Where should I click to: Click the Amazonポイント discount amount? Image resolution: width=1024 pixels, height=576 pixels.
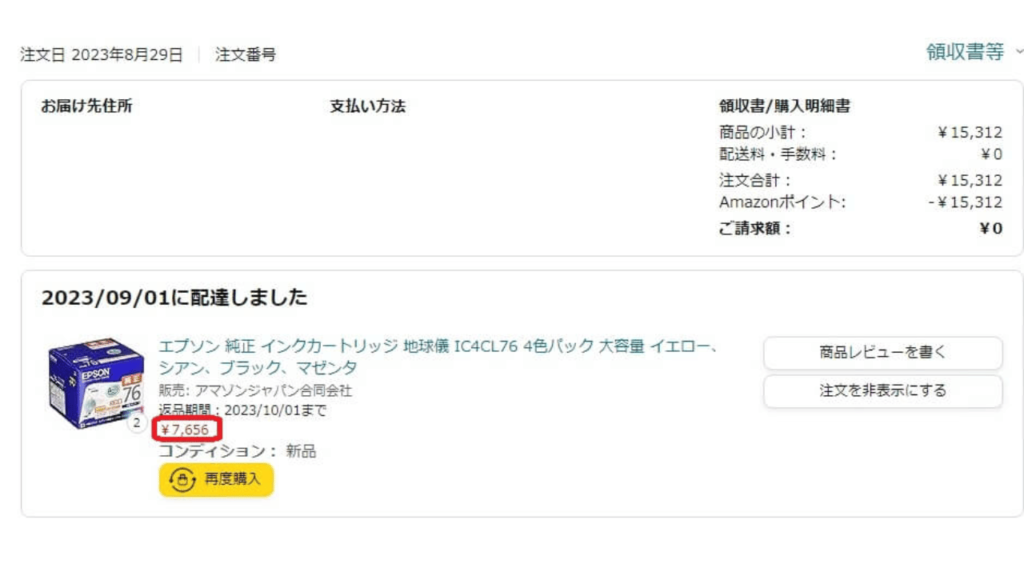[965, 202]
